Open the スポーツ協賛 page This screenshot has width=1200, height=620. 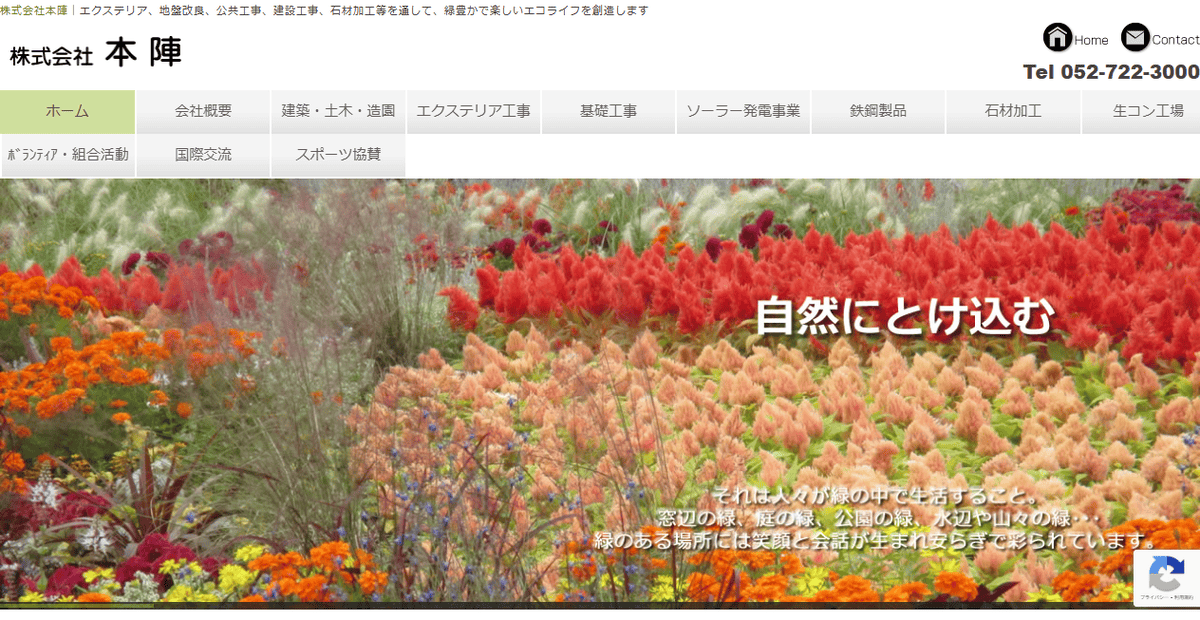click(x=338, y=155)
